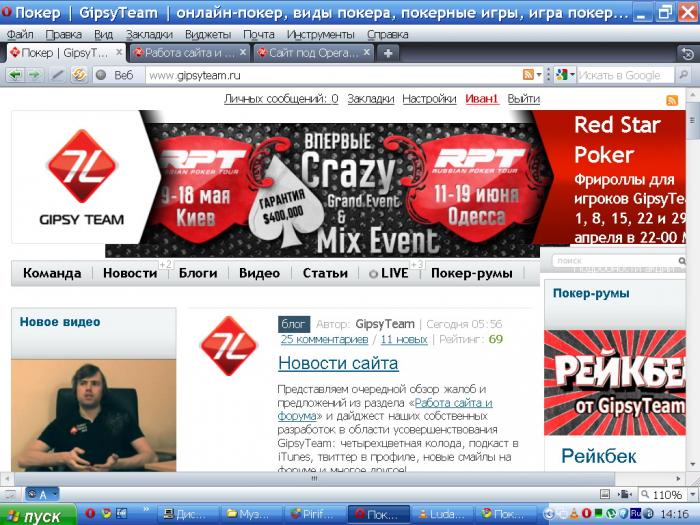Expand hidden system tray icons arrow

tap(550, 514)
